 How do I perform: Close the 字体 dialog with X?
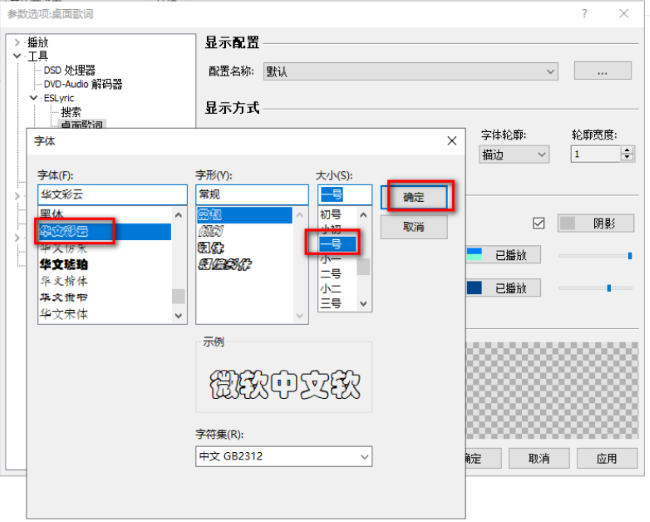pyautogui.click(x=451, y=141)
